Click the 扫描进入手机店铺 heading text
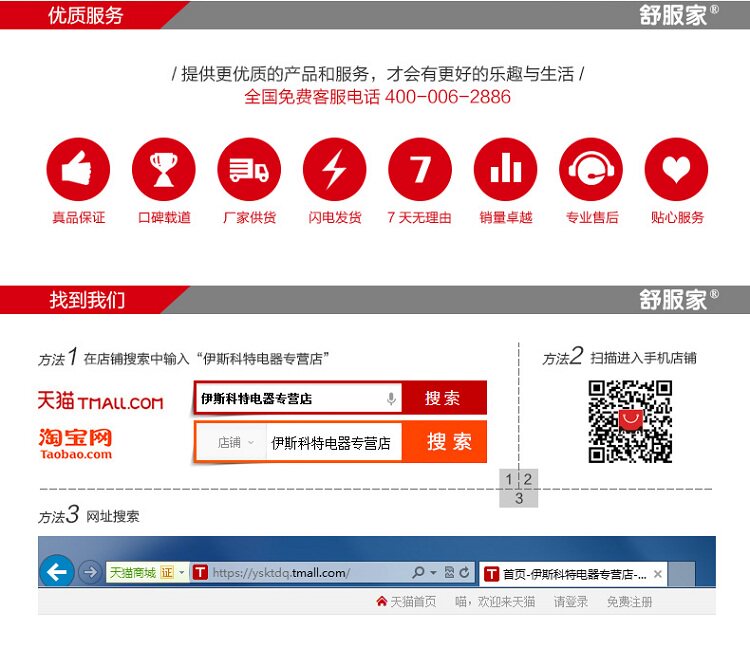 coord(643,358)
